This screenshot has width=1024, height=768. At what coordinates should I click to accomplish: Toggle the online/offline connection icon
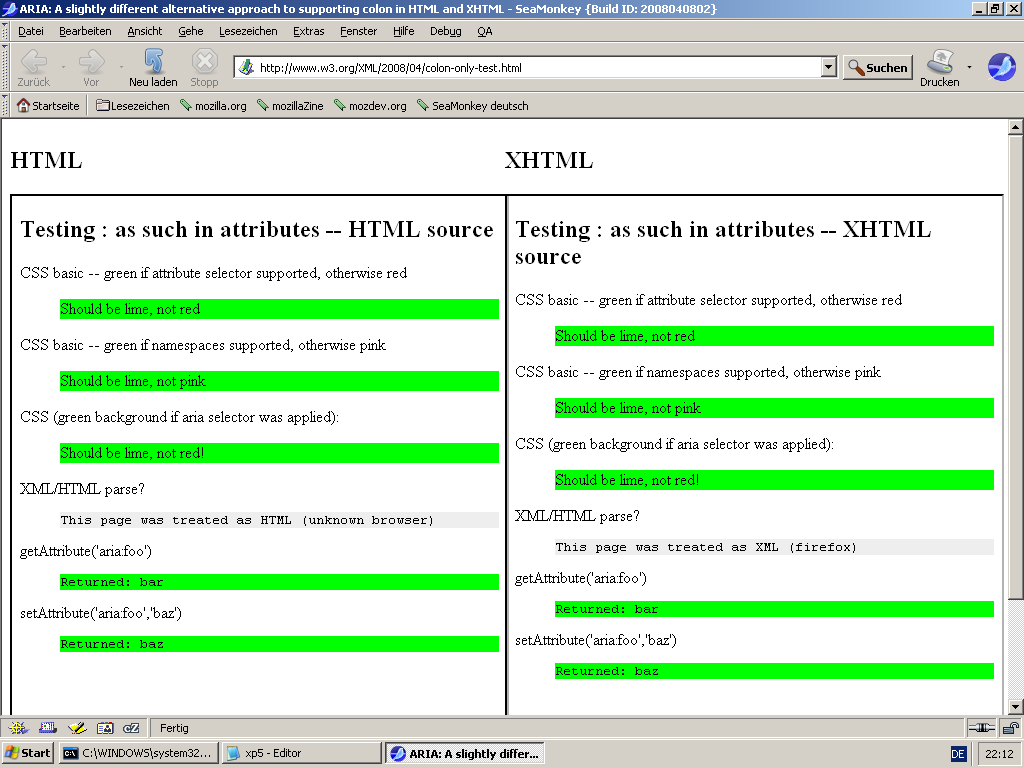[981, 728]
